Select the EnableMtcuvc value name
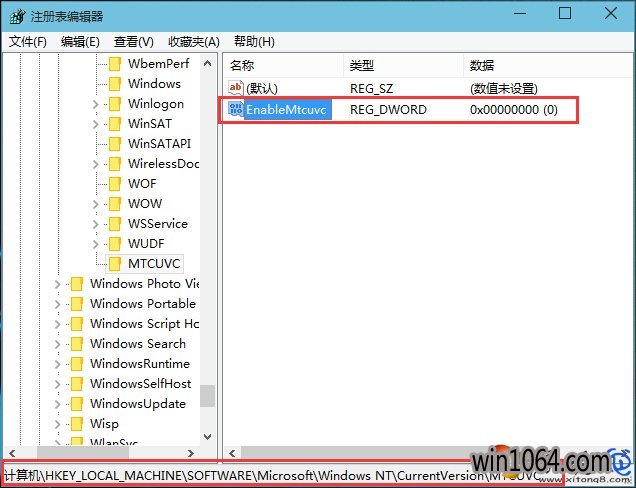This screenshot has width=636, height=488. click(x=286, y=110)
